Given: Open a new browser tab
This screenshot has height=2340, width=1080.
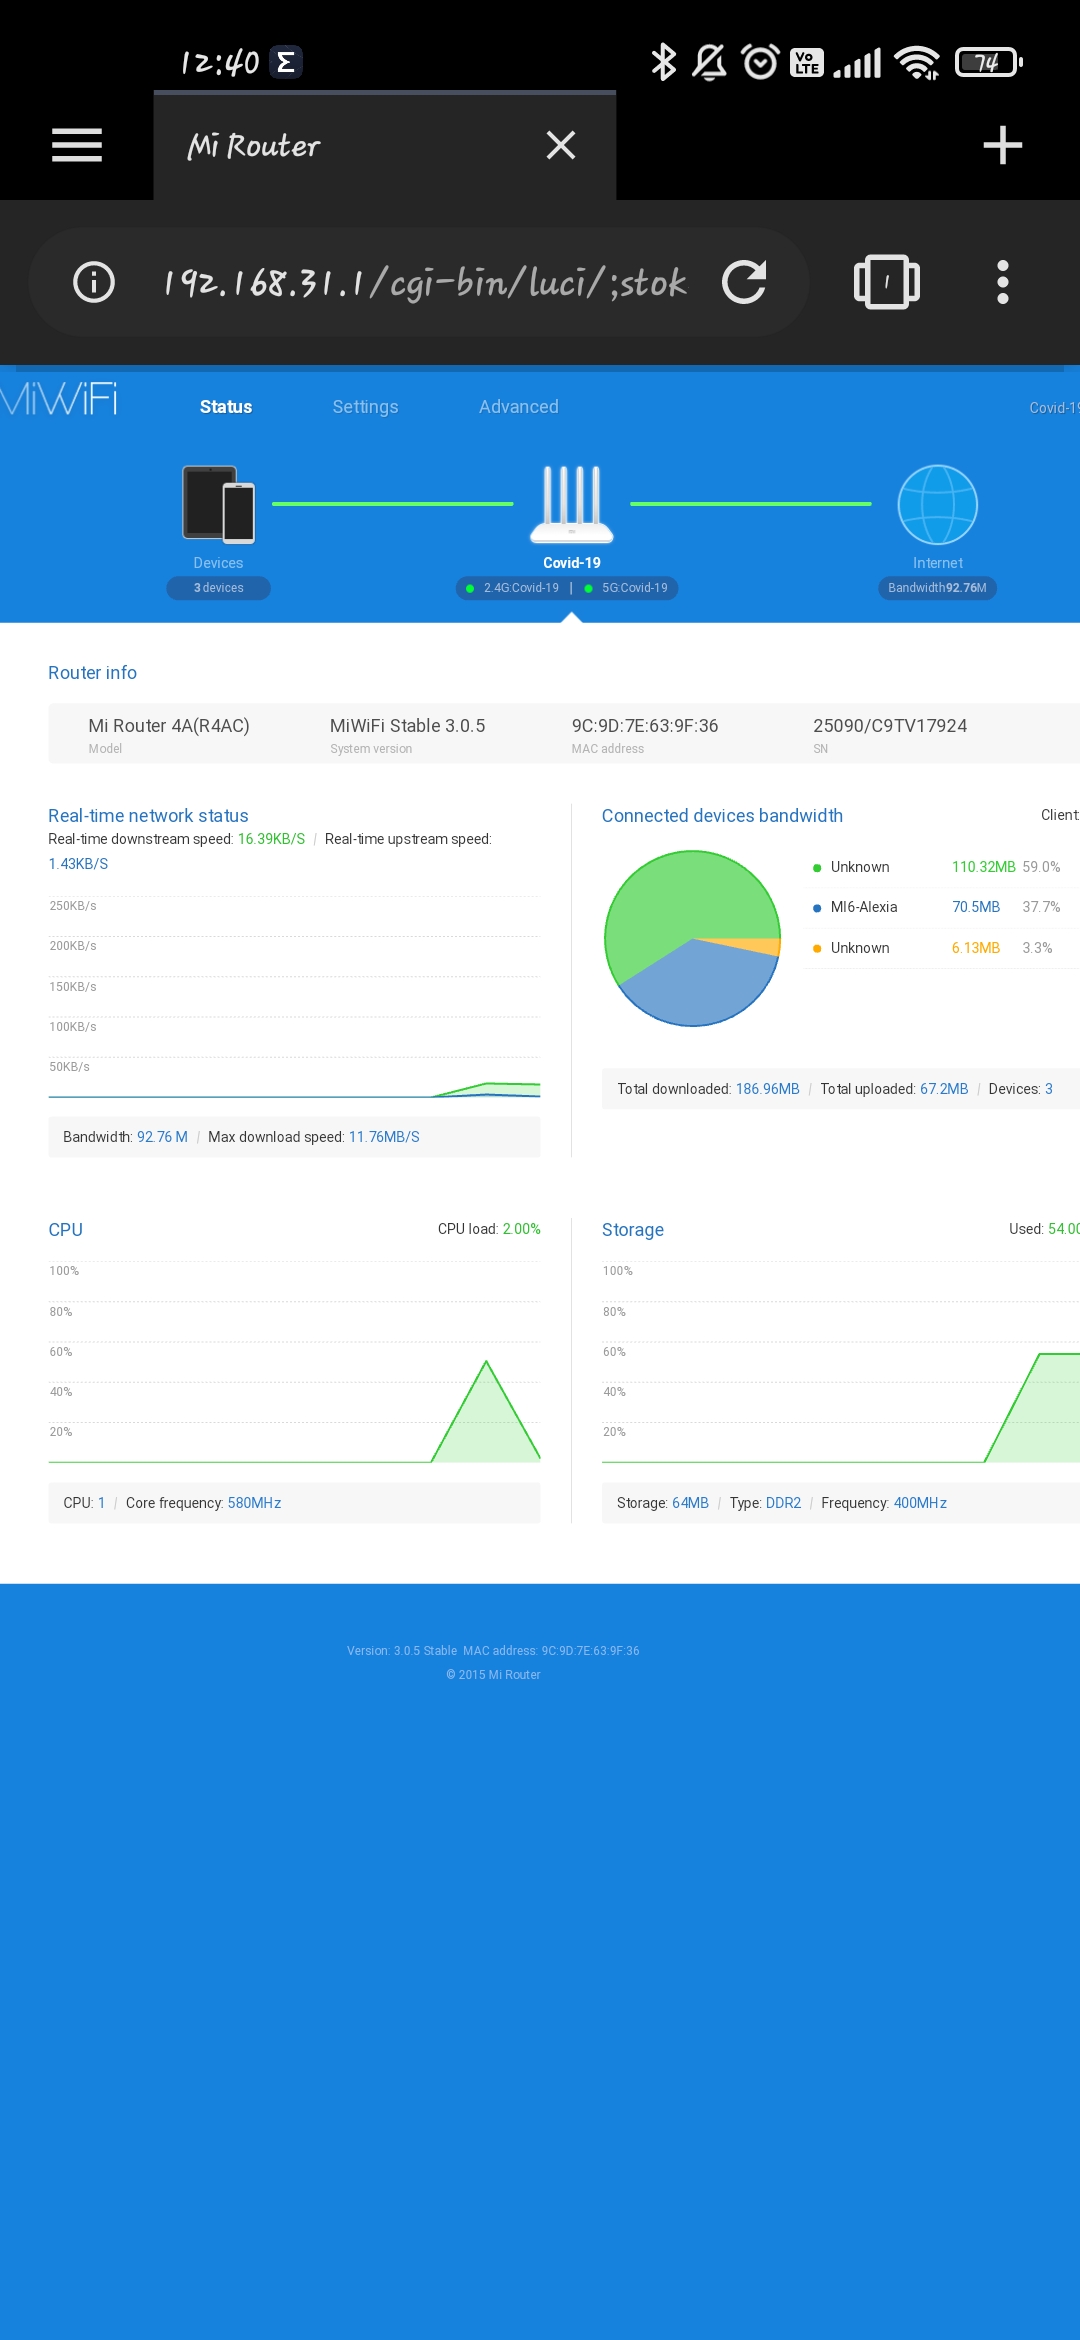Looking at the screenshot, I should 1002,146.
